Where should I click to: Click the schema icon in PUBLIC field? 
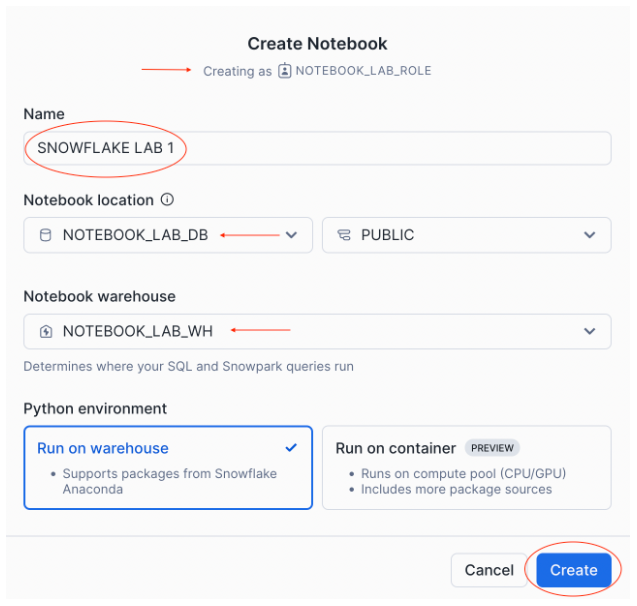pyautogui.click(x=344, y=236)
